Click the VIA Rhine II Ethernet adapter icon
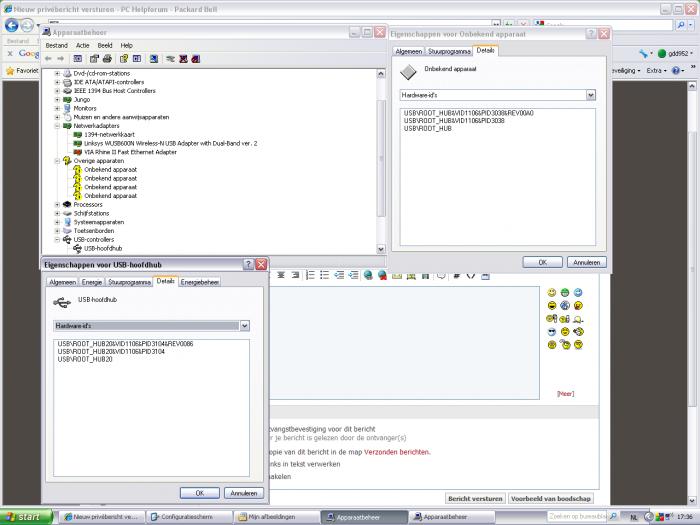 79,152
